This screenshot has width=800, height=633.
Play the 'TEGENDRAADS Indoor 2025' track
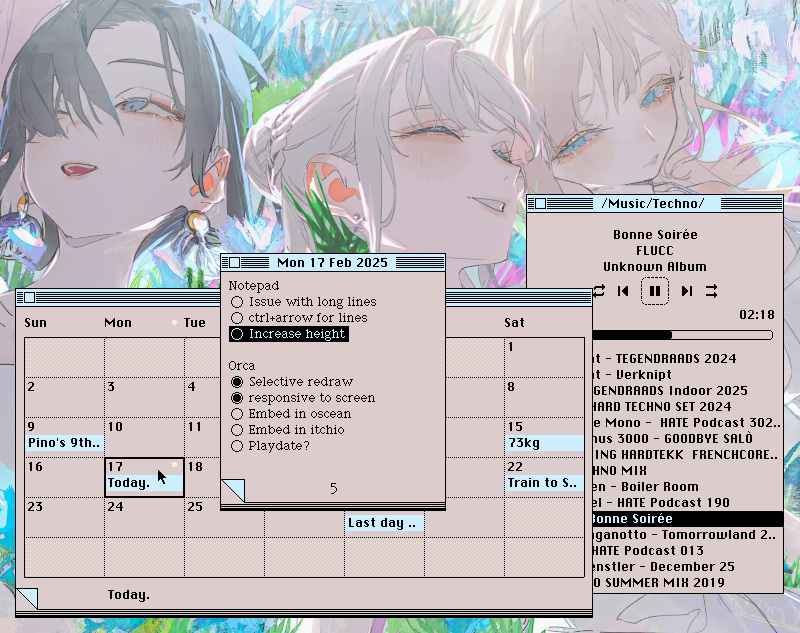tap(688, 391)
